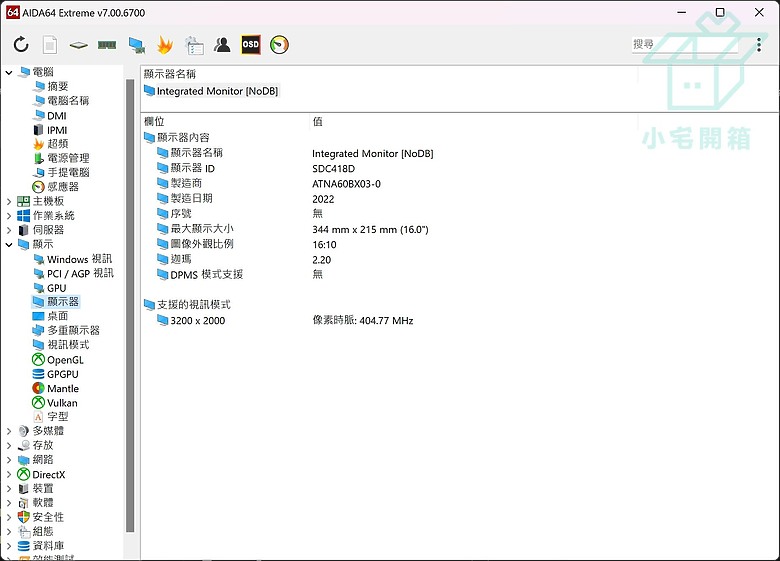This screenshot has width=780, height=561.
Task: Click the Refresh toolbar icon
Action: pyautogui.click(x=21, y=45)
